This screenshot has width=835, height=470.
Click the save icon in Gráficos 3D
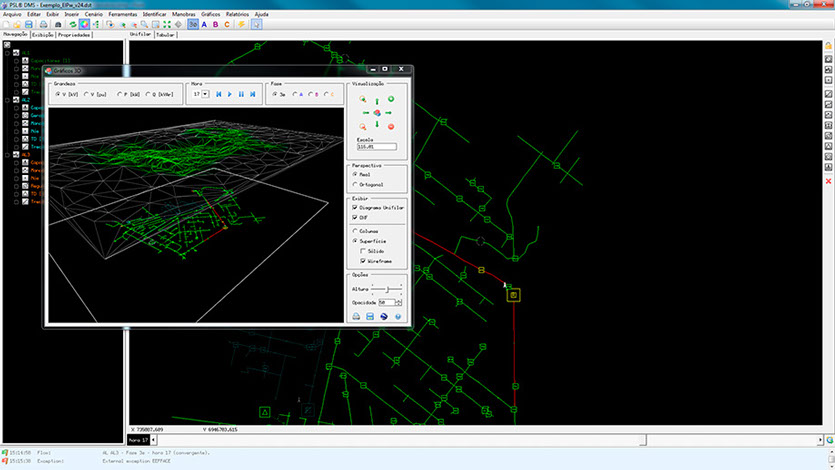coord(369,316)
